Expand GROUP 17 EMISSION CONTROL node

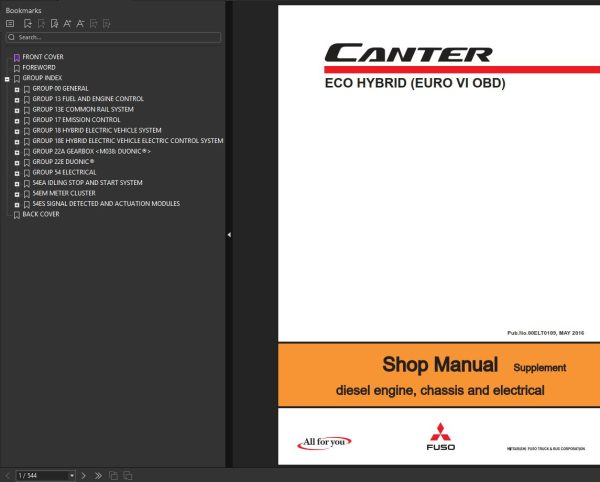click(17, 121)
